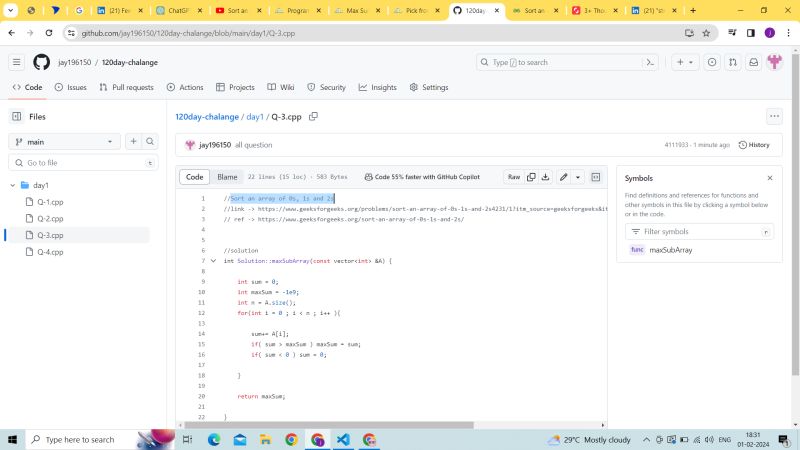Image resolution: width=800 pixels, height=450 pixels.
Task: Open Task View from taskbar
Action: pos(187,439)
